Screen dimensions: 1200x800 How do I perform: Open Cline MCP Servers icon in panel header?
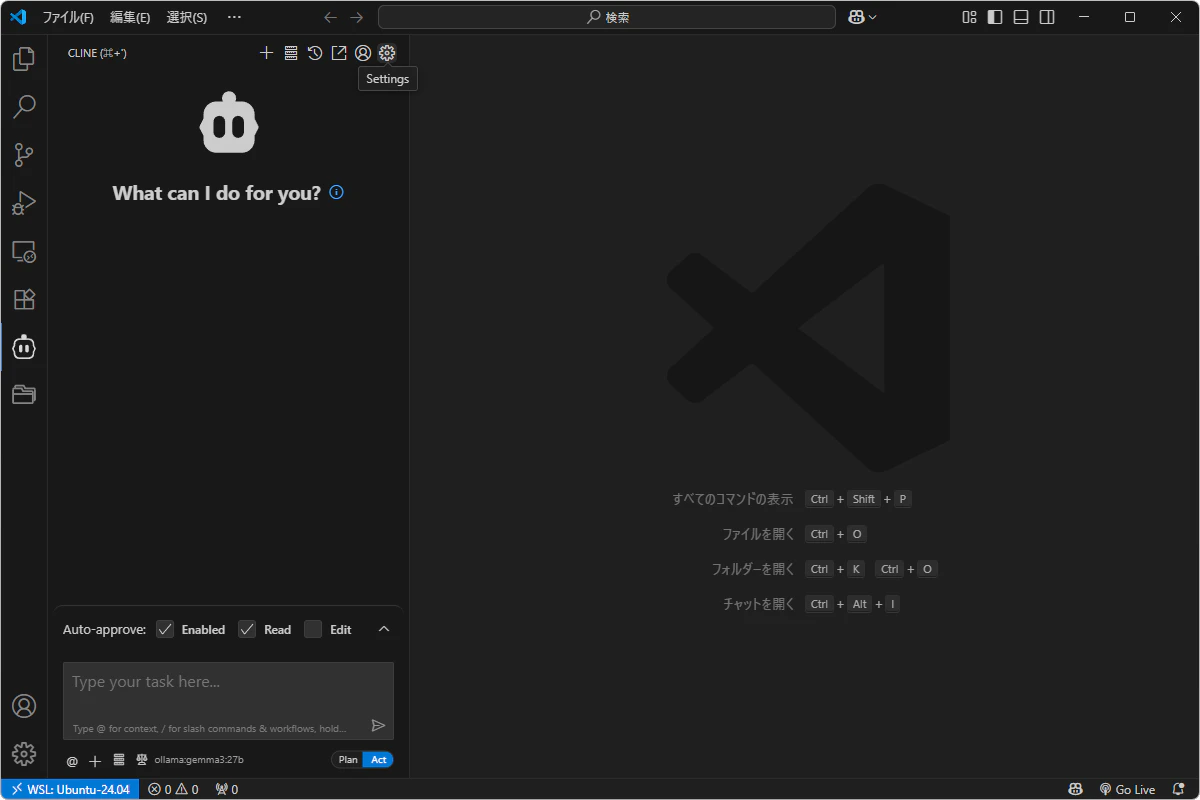click(291, 53)
